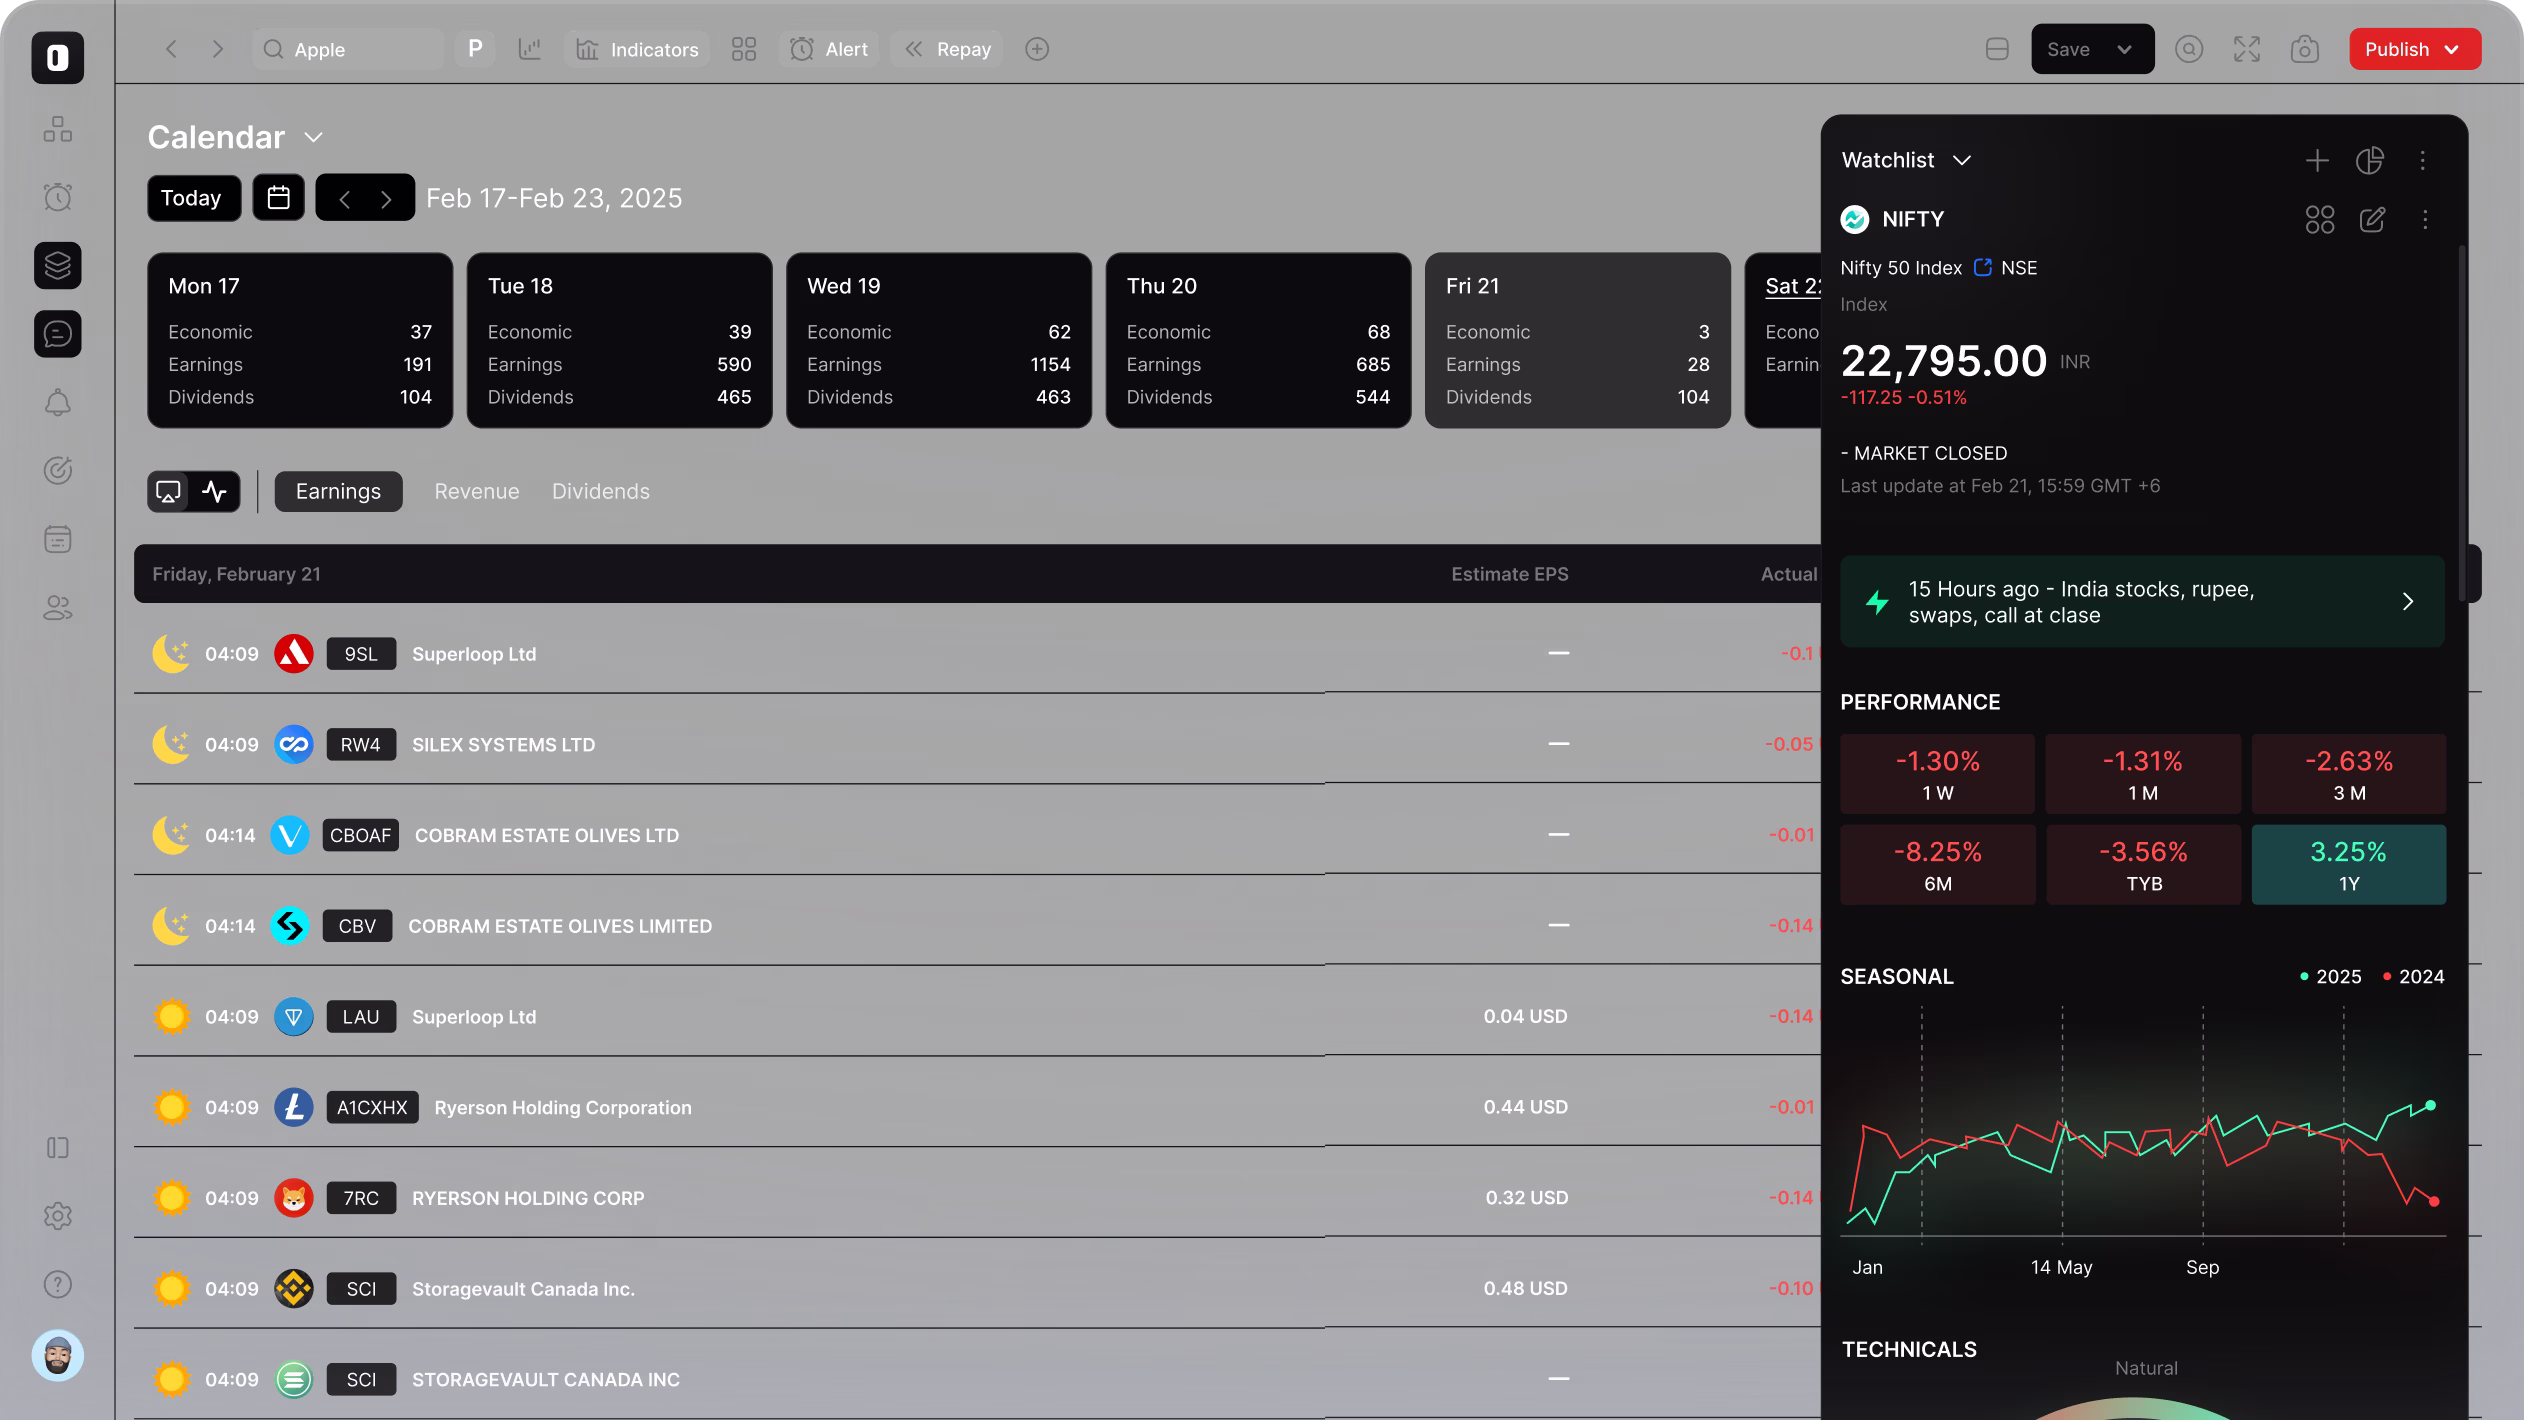Switch to the Revenue tab
Screen dimensions: 2524x1420
coord(476,491)
